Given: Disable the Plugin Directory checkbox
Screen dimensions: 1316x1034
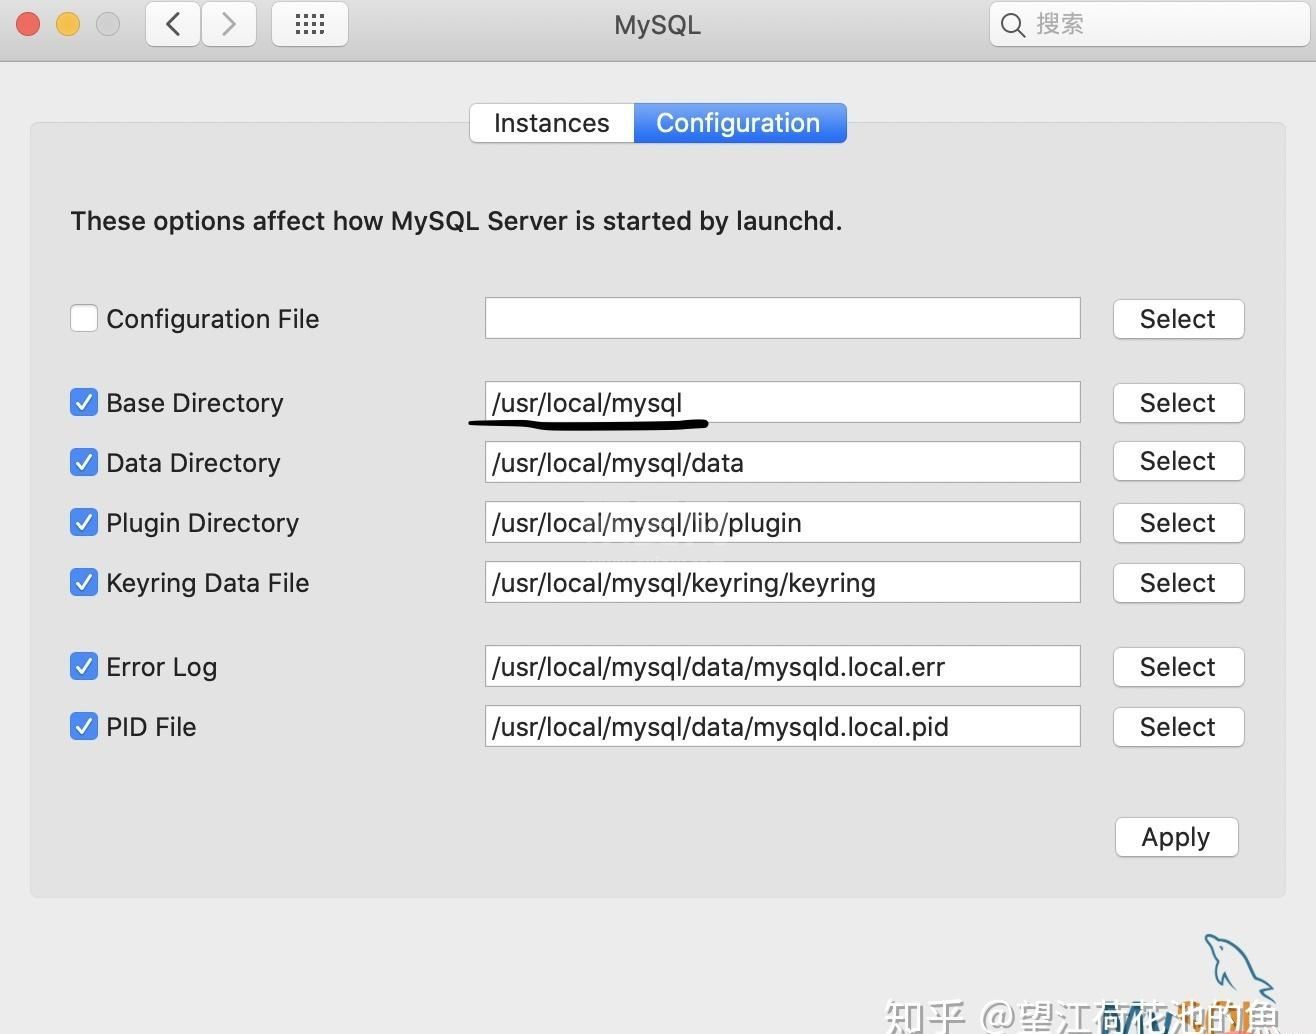Looking at the screenshot, I should pyautogui.click(x=84, y=522).
